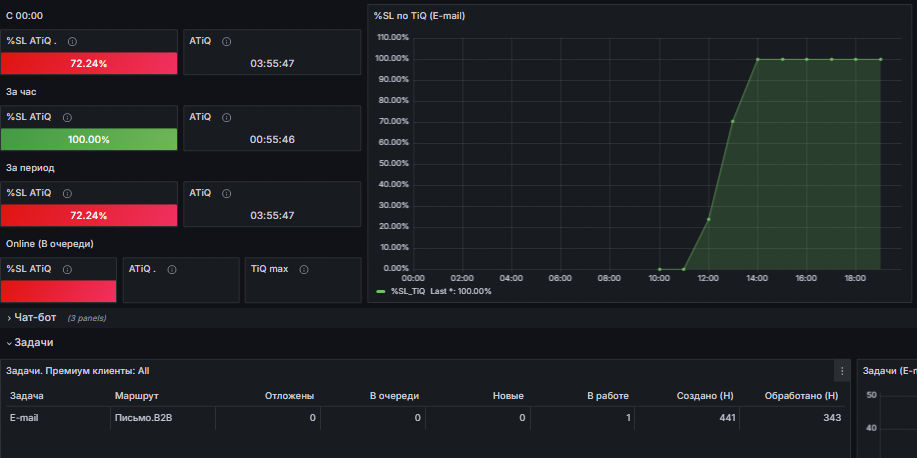
Task: Click info icon next to 'TiQ max'
Action: coord(303,269)
